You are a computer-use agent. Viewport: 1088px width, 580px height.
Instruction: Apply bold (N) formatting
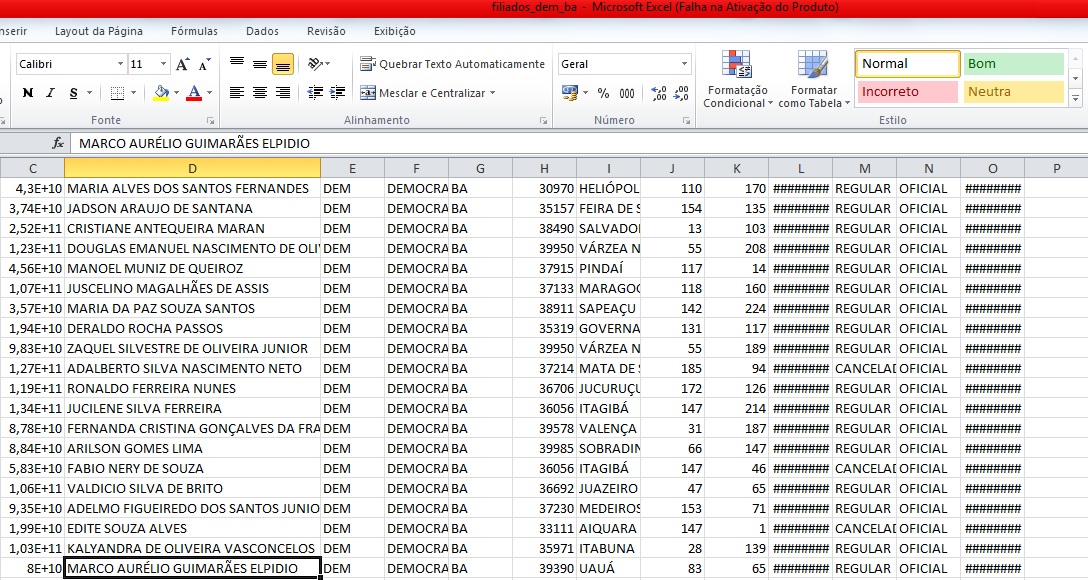coord(28,93)
